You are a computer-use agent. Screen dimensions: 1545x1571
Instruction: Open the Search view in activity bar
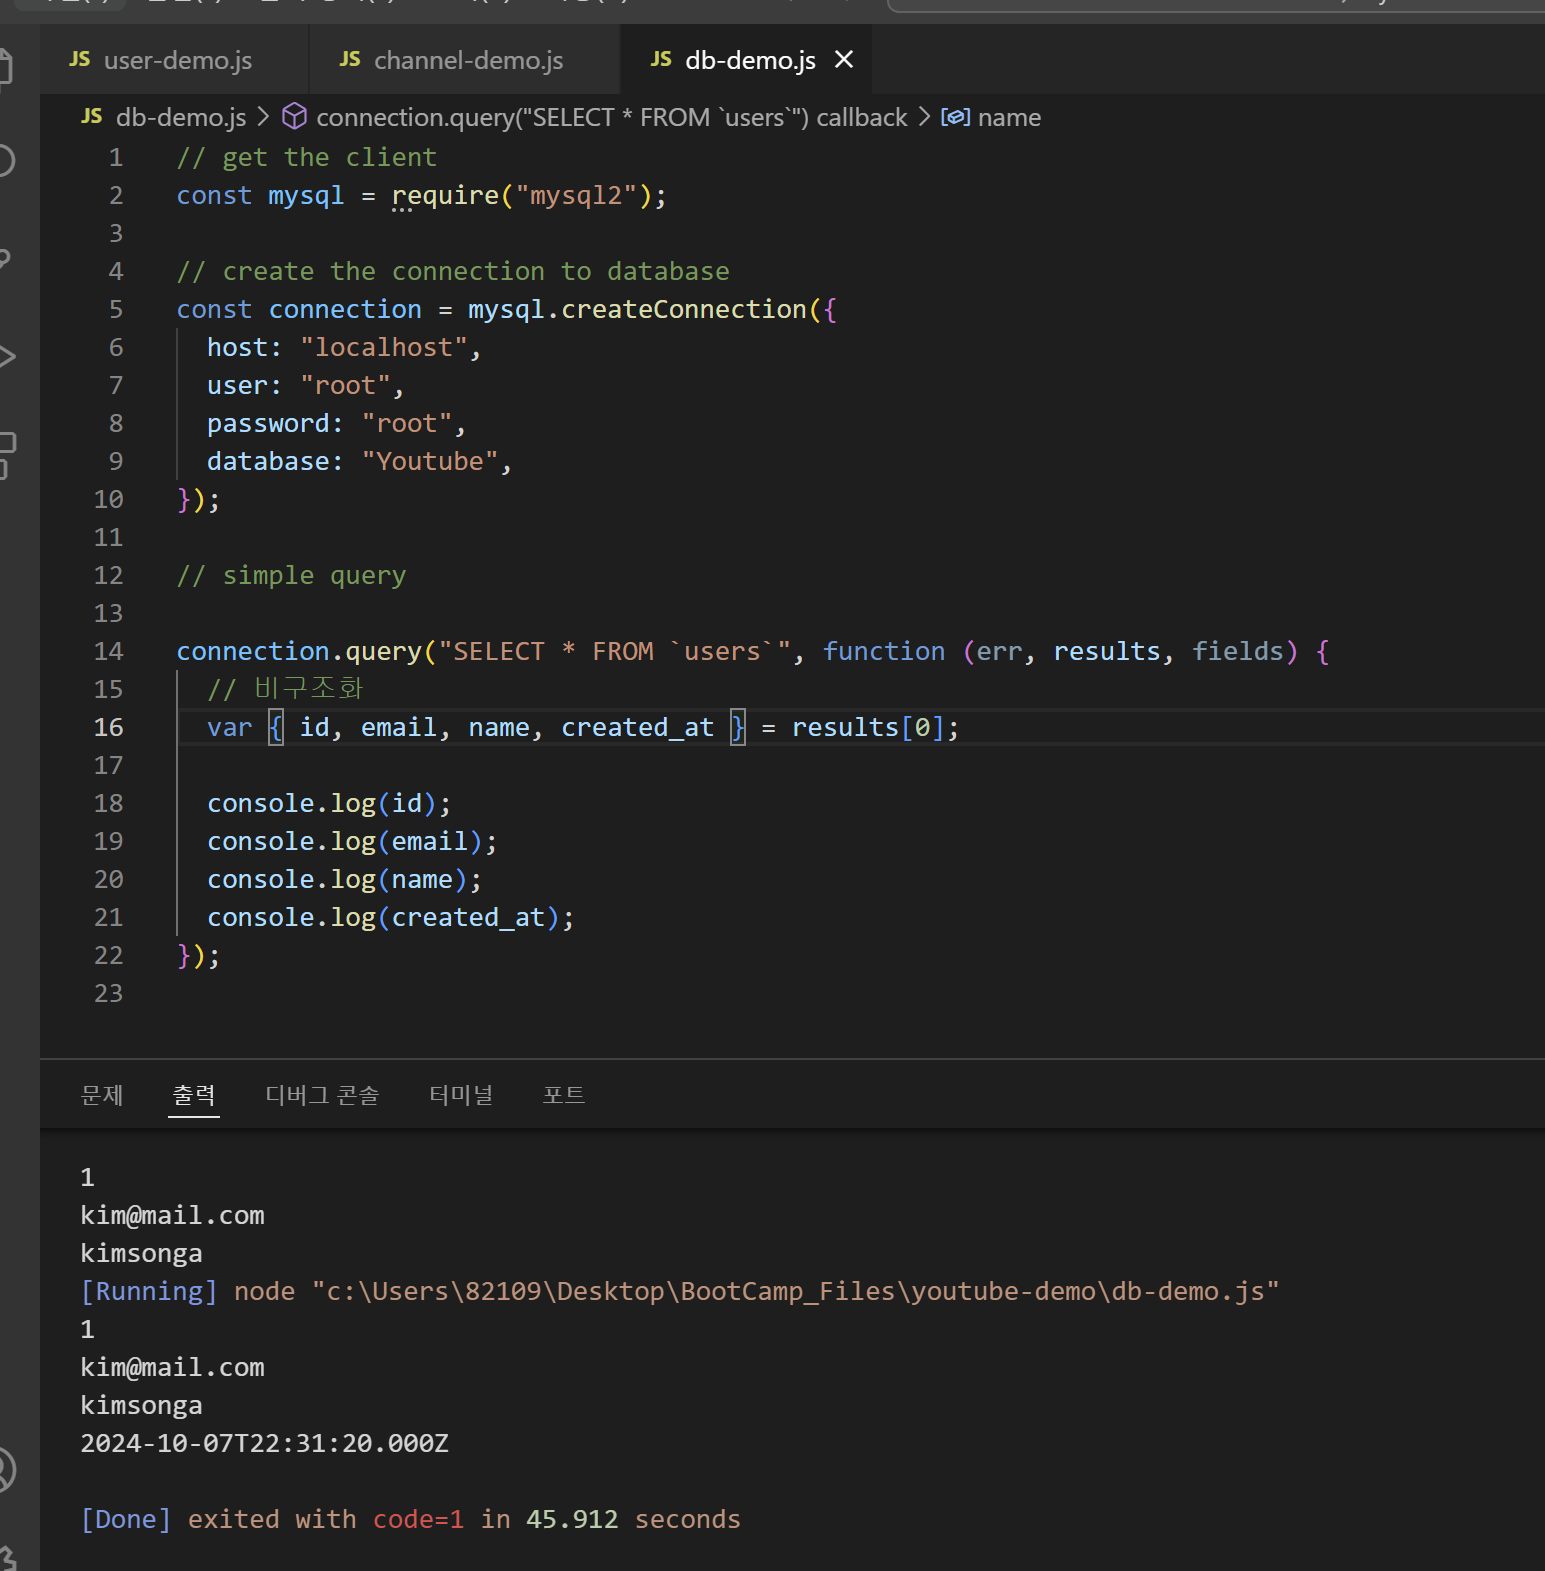pos(5,160)
